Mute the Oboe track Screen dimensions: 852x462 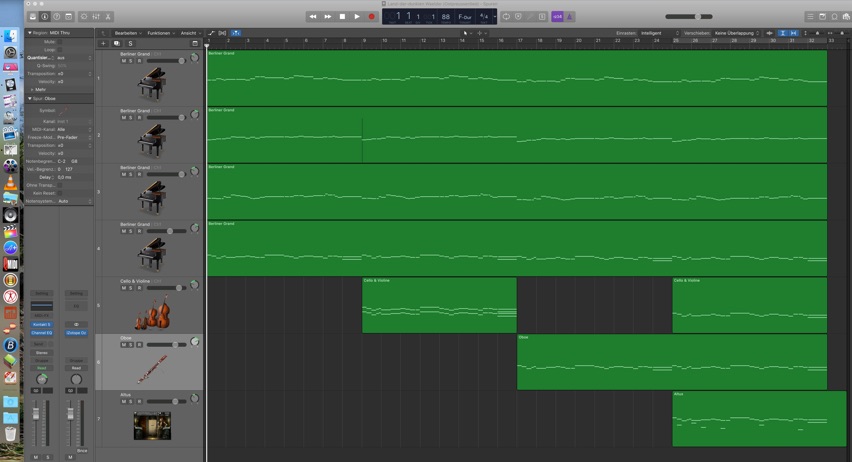(124, 345)
